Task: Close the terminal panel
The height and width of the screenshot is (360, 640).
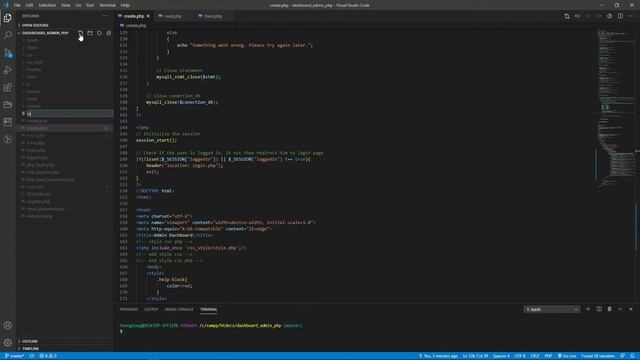Action: [x=631, y=309]
